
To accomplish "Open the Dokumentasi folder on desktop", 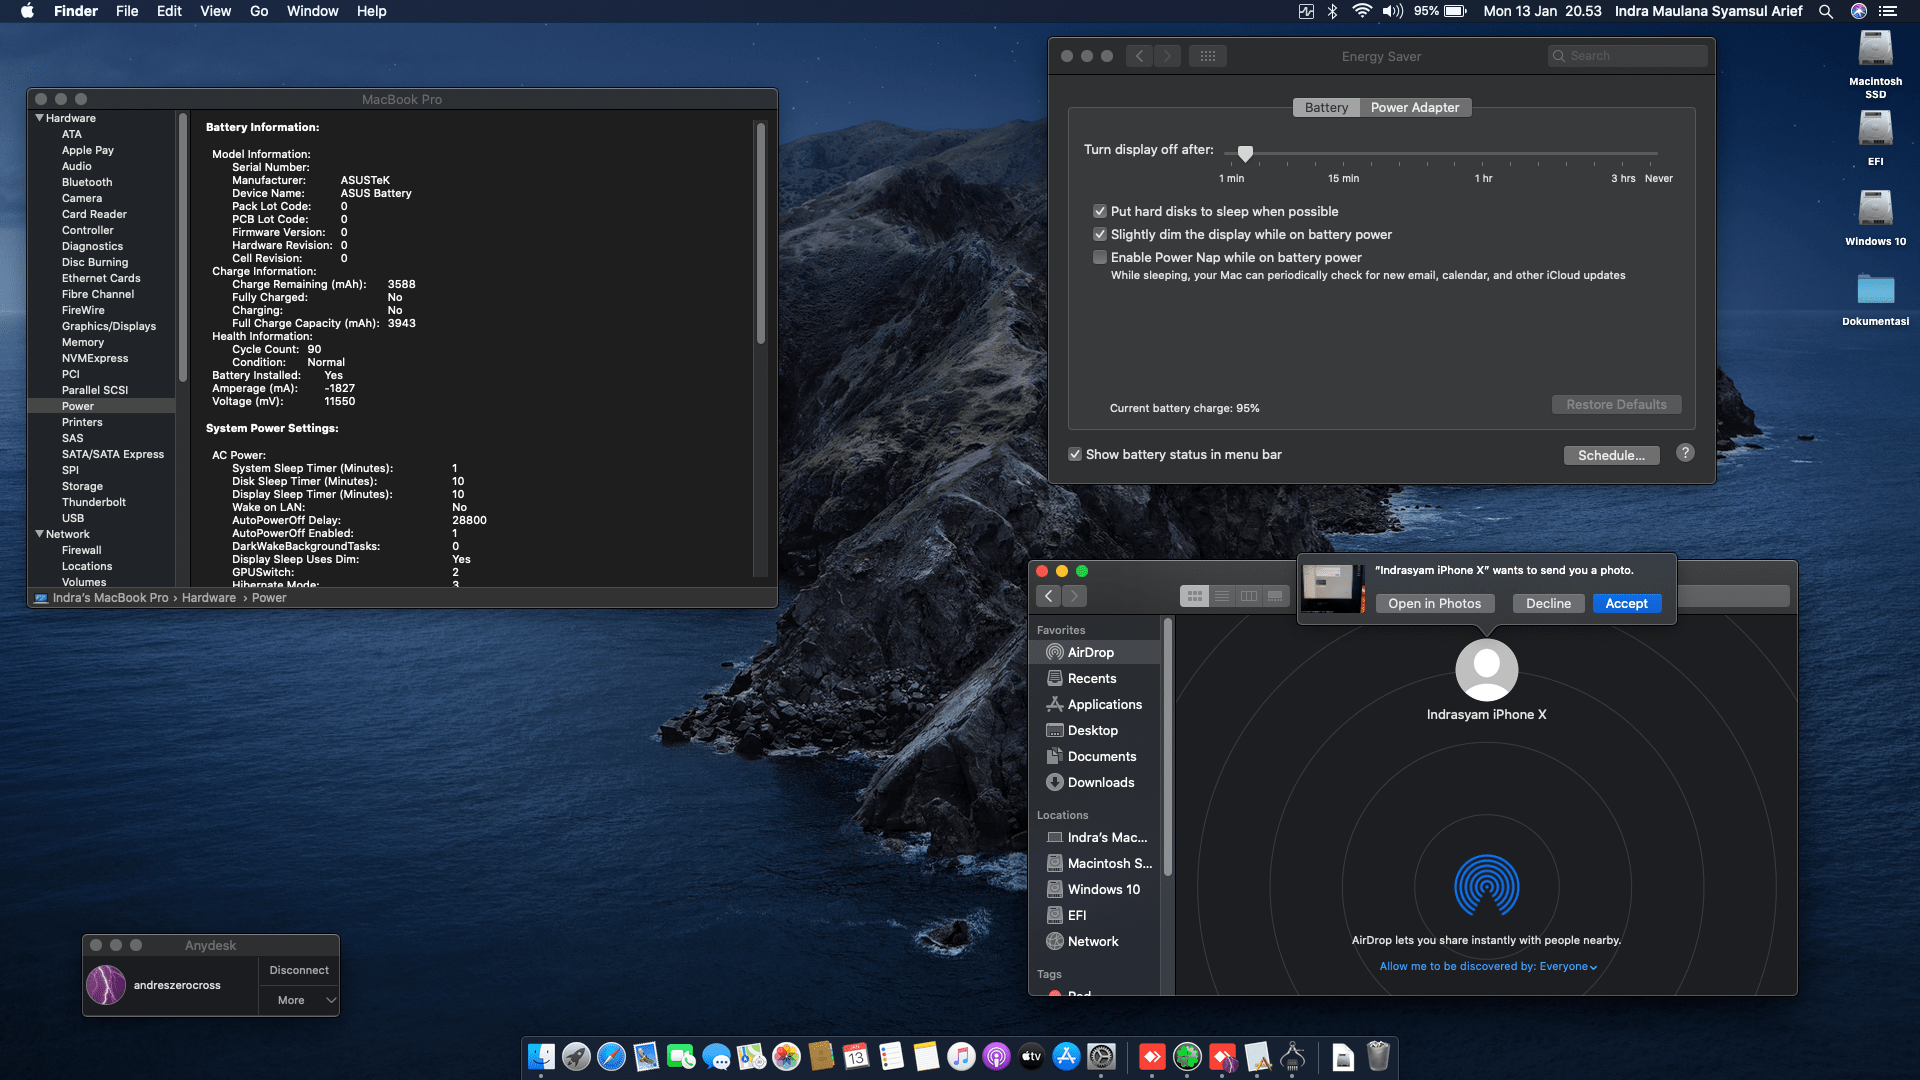I will coord(1875,290).
